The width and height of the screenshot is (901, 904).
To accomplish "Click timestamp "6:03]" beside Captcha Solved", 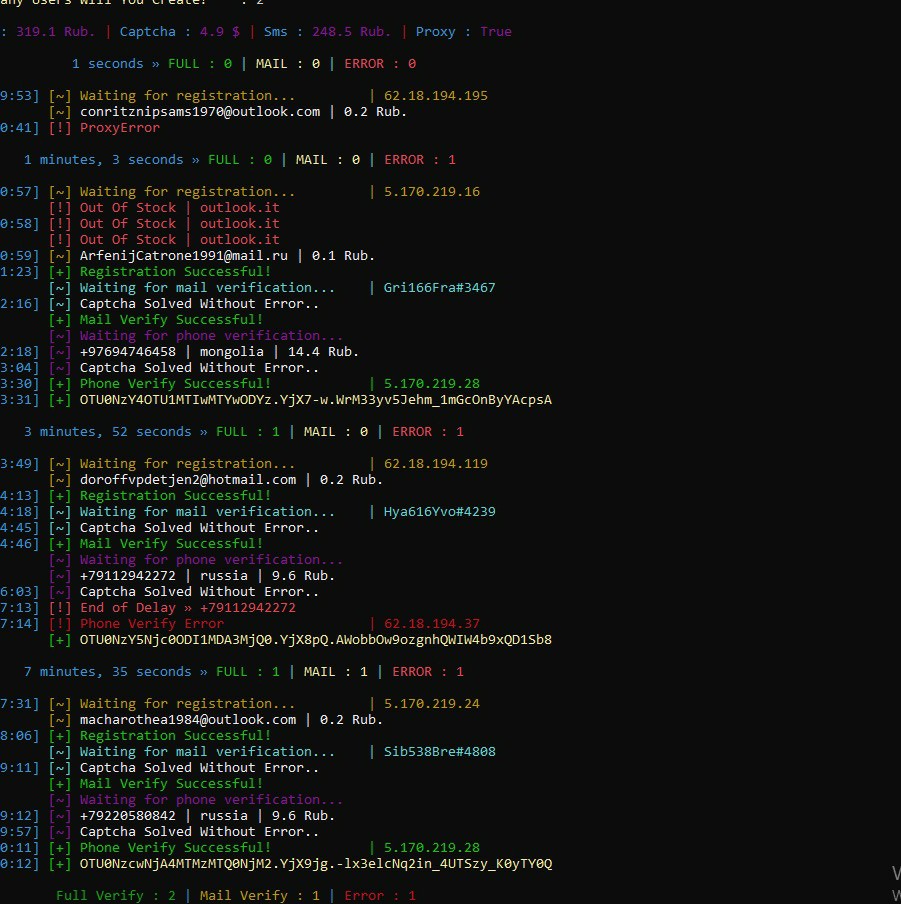I will tap(20, 592).
